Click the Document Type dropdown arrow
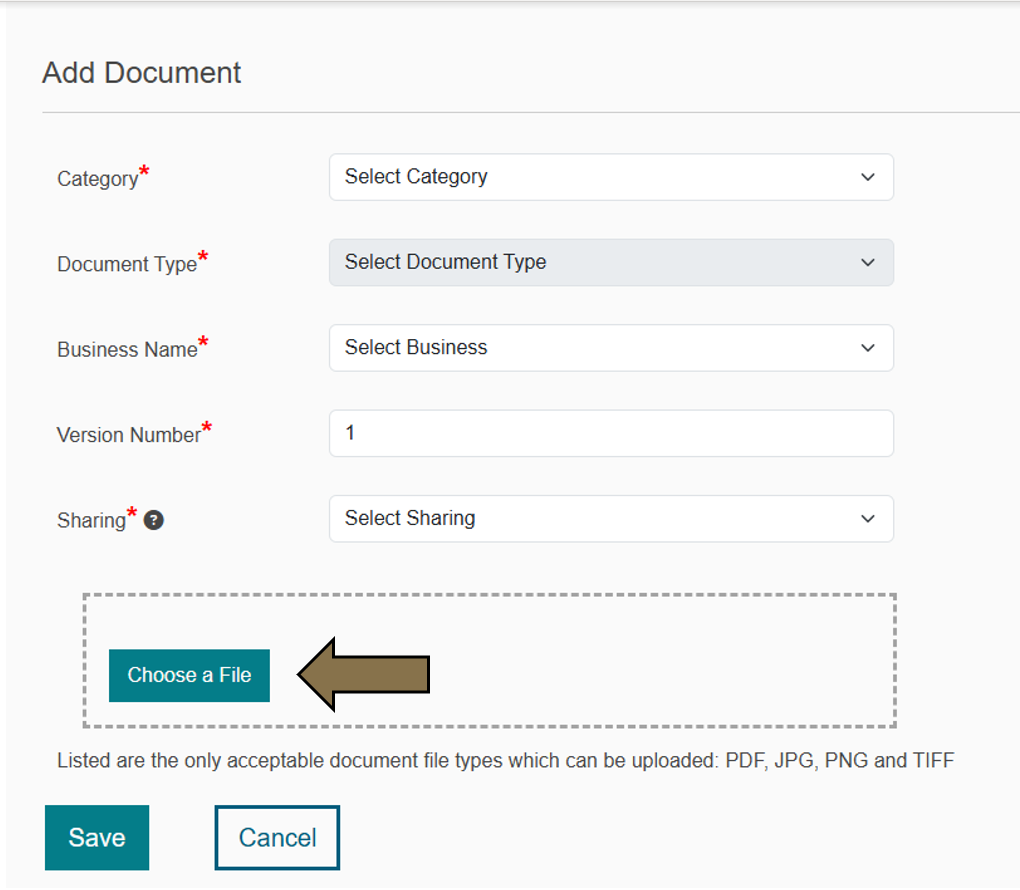This screenshot has width=1020, height=890. (868, 262)
